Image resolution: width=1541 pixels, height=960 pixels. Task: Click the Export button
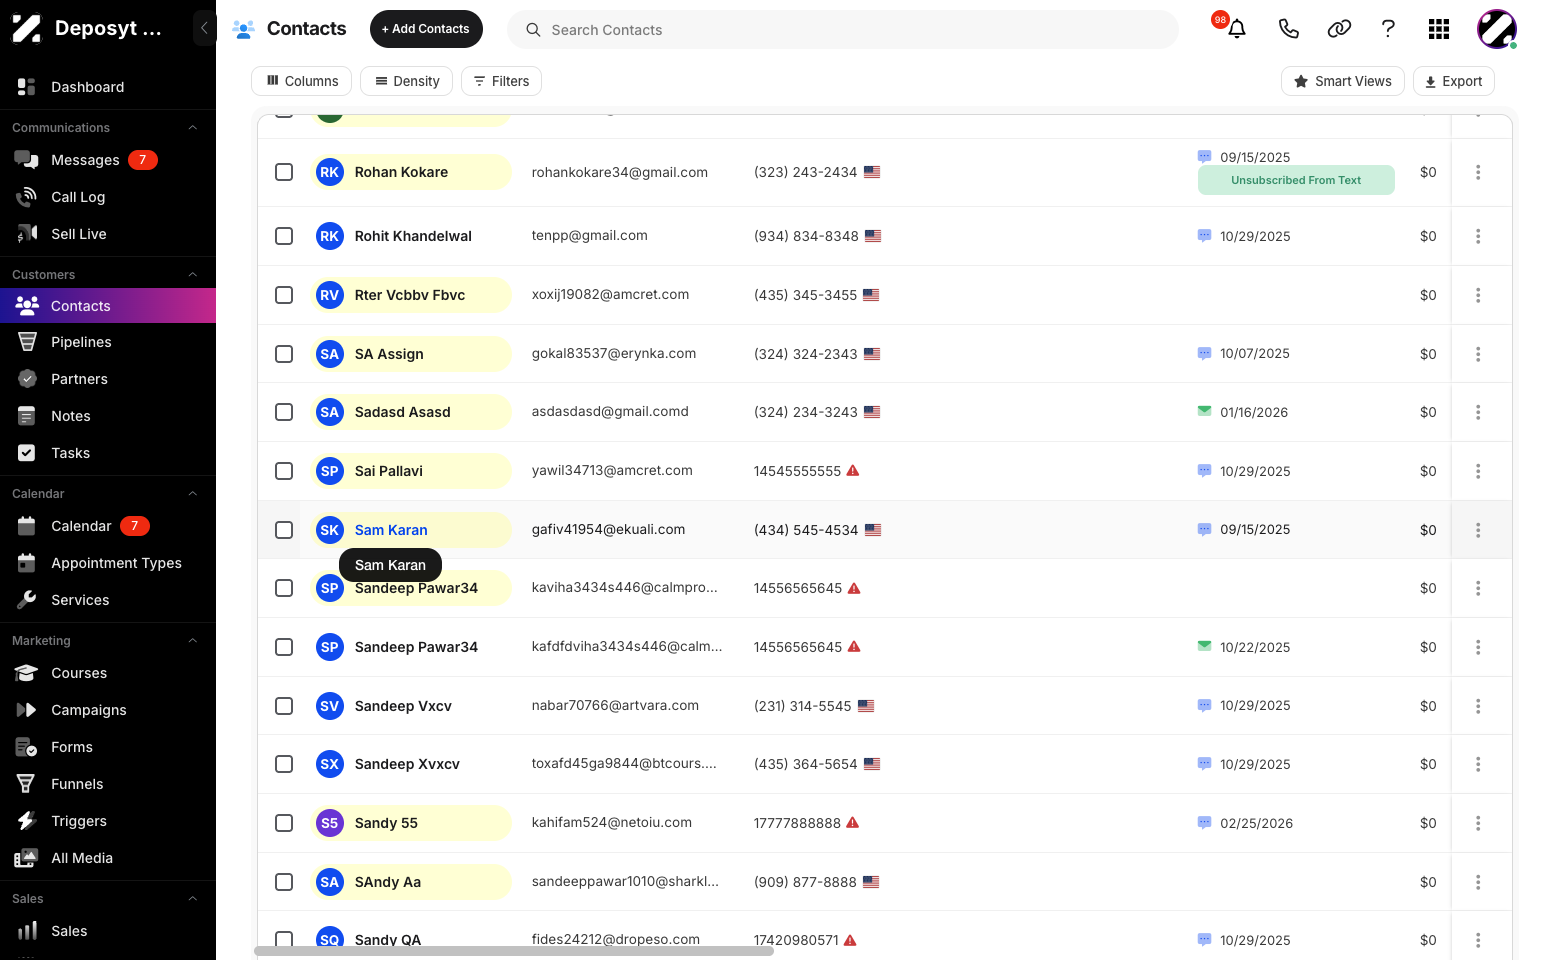click(x=1453, y=81)
